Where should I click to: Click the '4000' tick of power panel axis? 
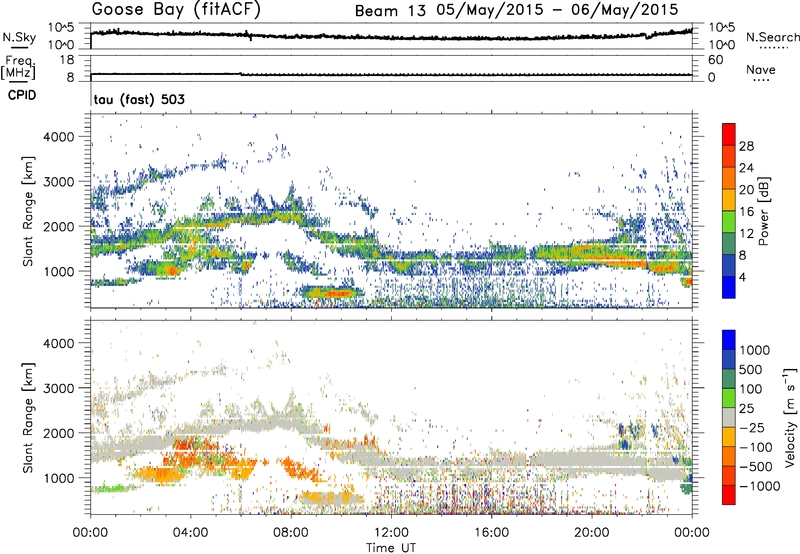click(58, 137)
